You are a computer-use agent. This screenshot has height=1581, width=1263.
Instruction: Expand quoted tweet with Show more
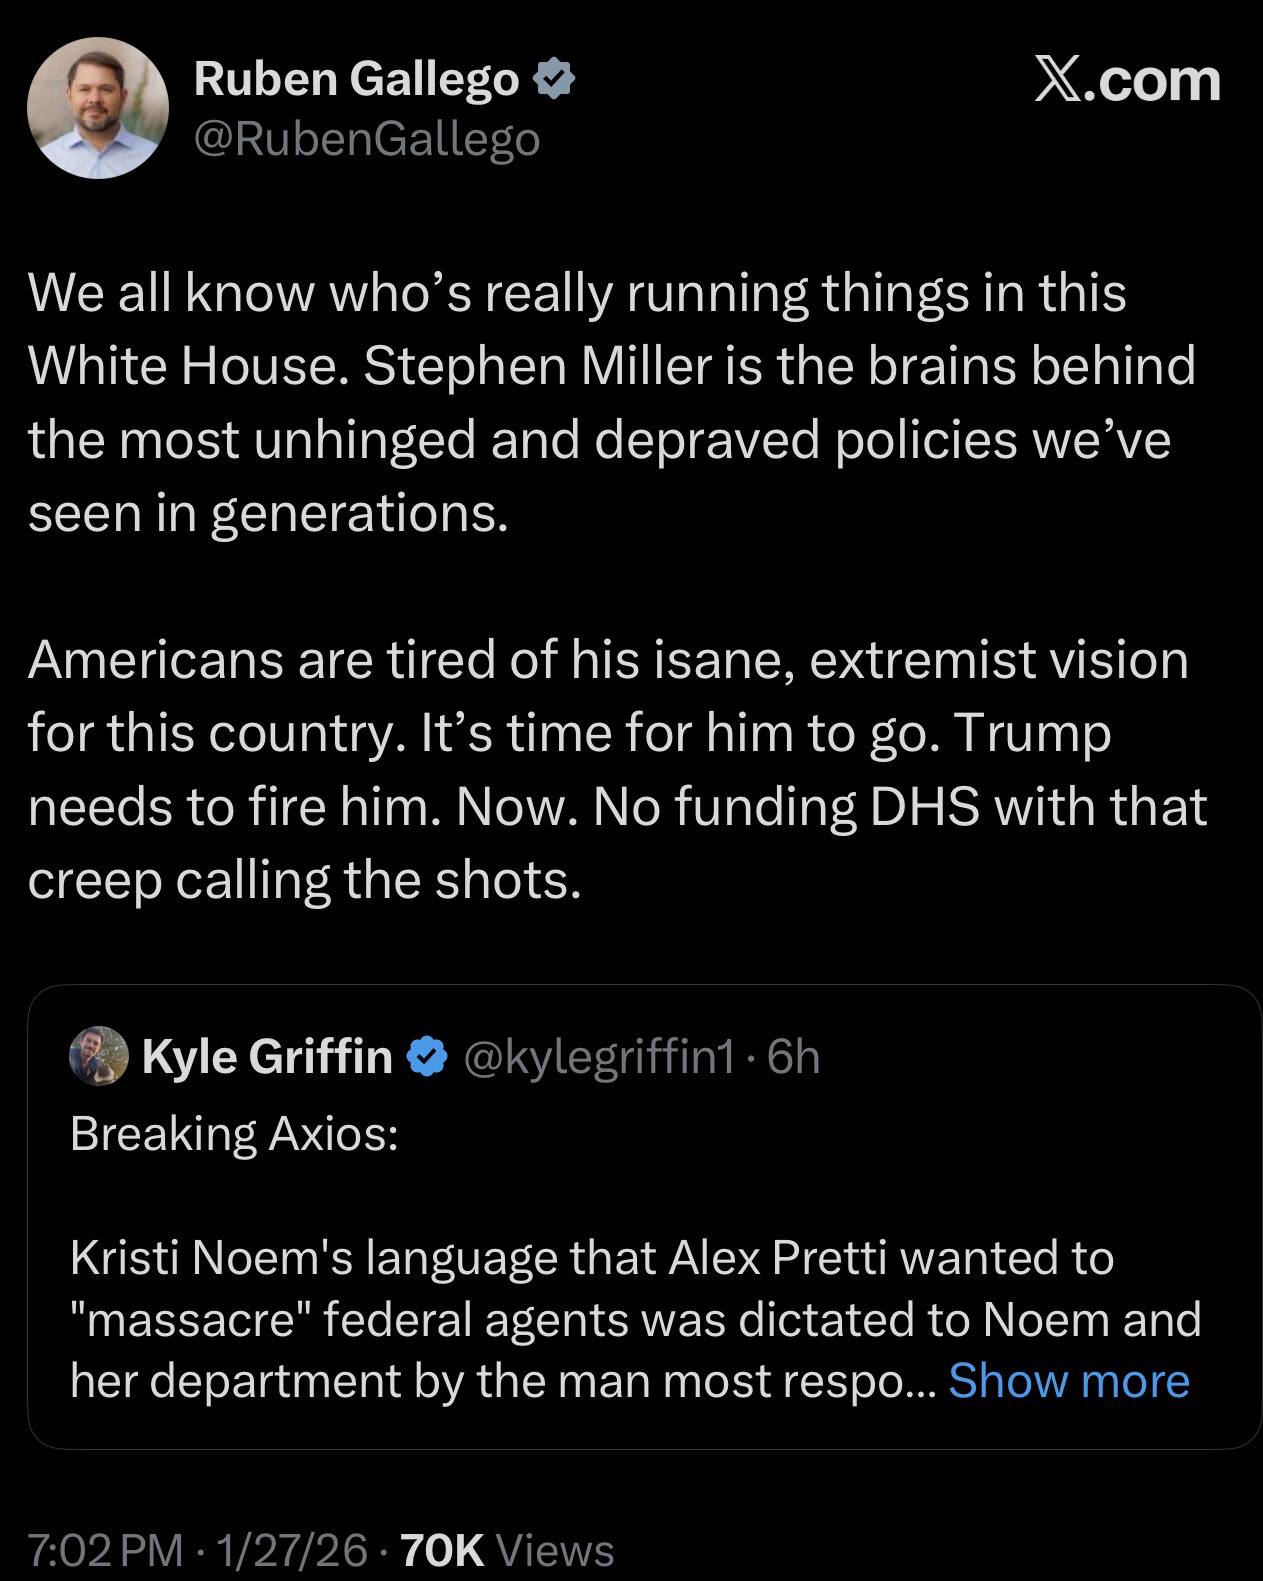(x=1068, y=1381)
